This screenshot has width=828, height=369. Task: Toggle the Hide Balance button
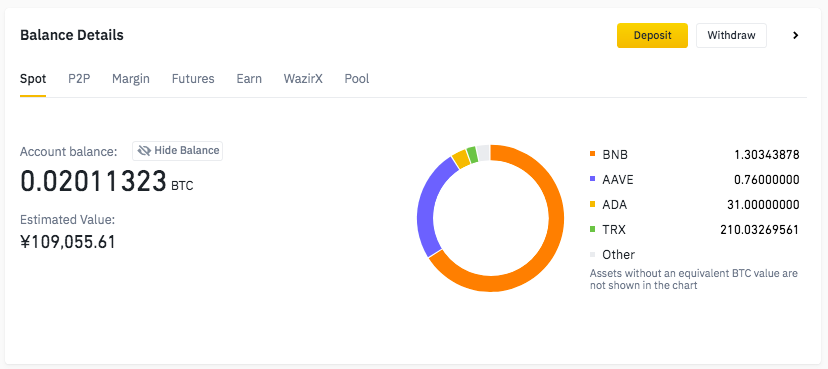click(177, 150)
